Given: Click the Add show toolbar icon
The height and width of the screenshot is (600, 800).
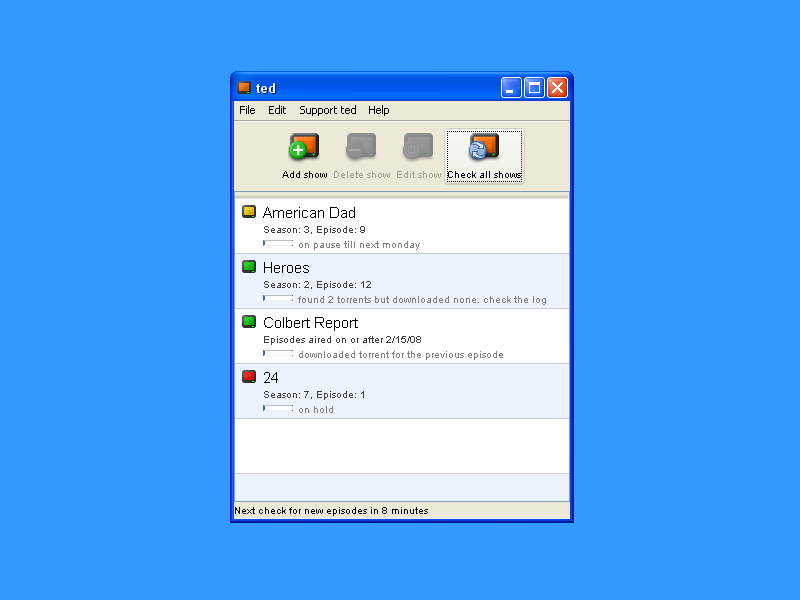Looking at the screenshot, I should 304,146.
